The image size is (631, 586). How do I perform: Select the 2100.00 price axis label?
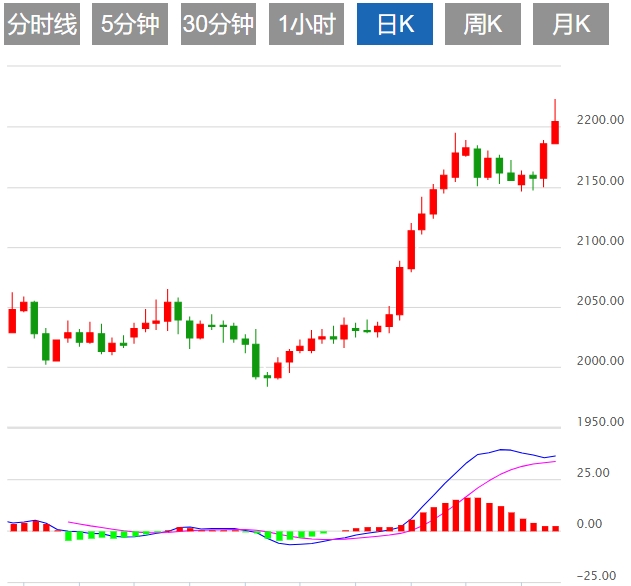pos(600,241)
